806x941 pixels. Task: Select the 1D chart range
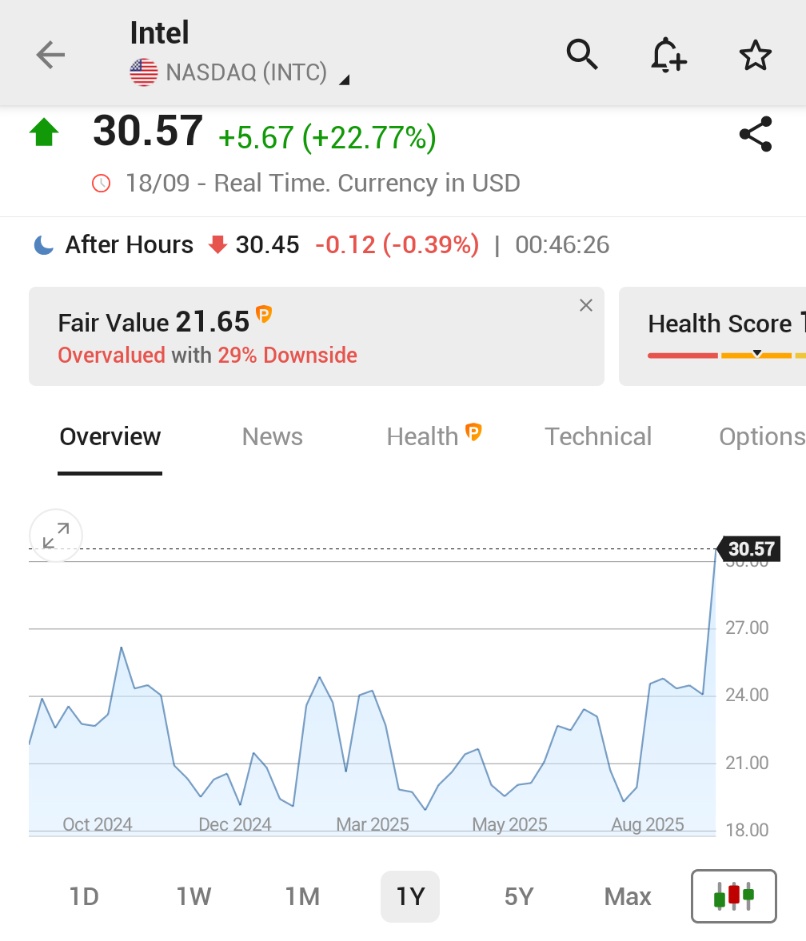84,897
